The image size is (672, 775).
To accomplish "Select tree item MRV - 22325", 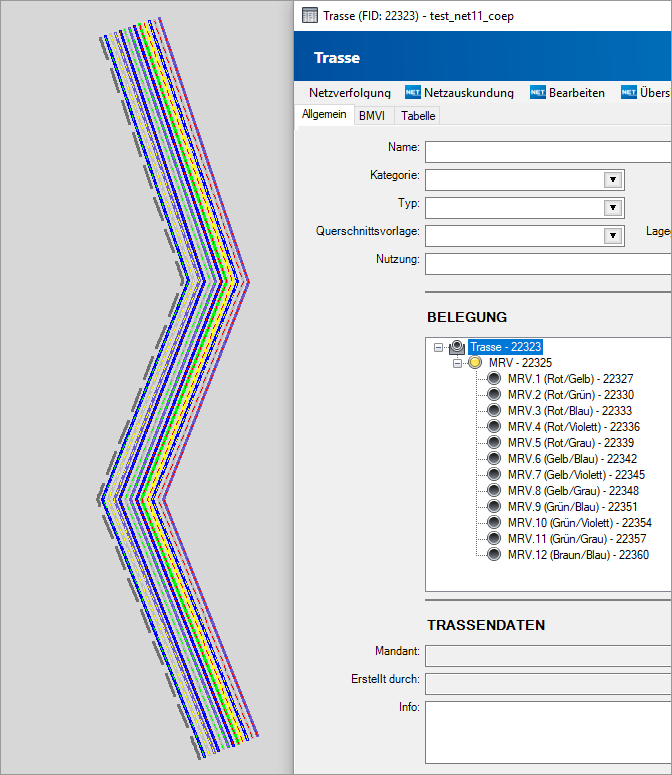I will [520, 363].
